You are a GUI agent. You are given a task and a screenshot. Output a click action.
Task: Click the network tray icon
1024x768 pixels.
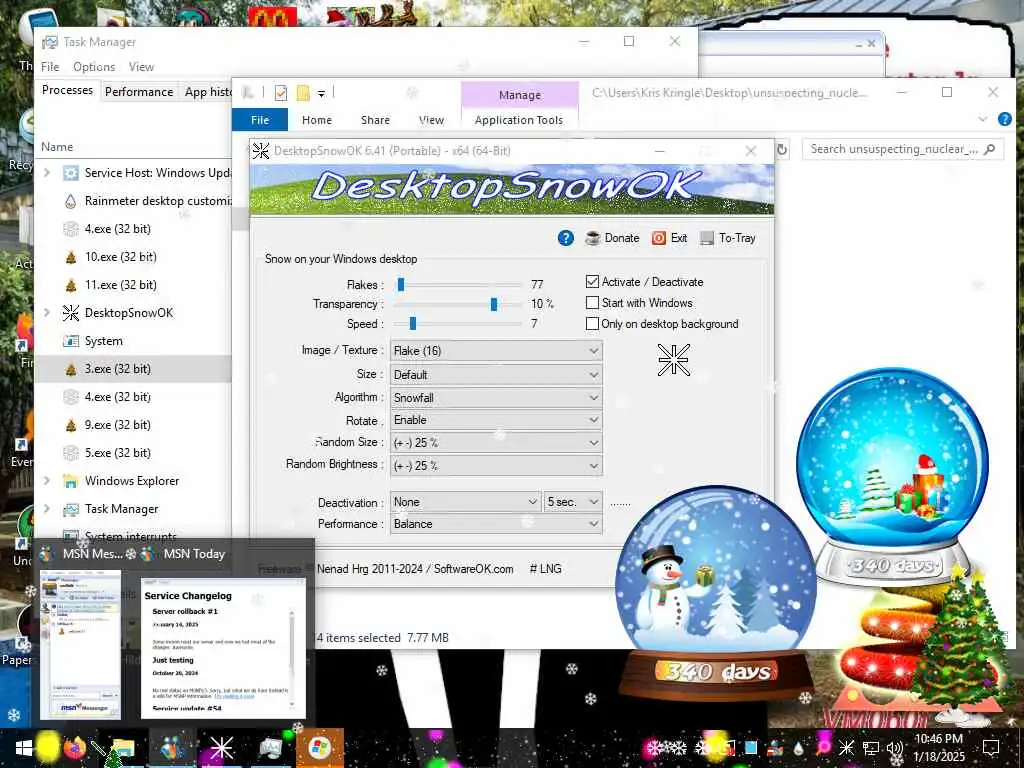tap(871, 748)
